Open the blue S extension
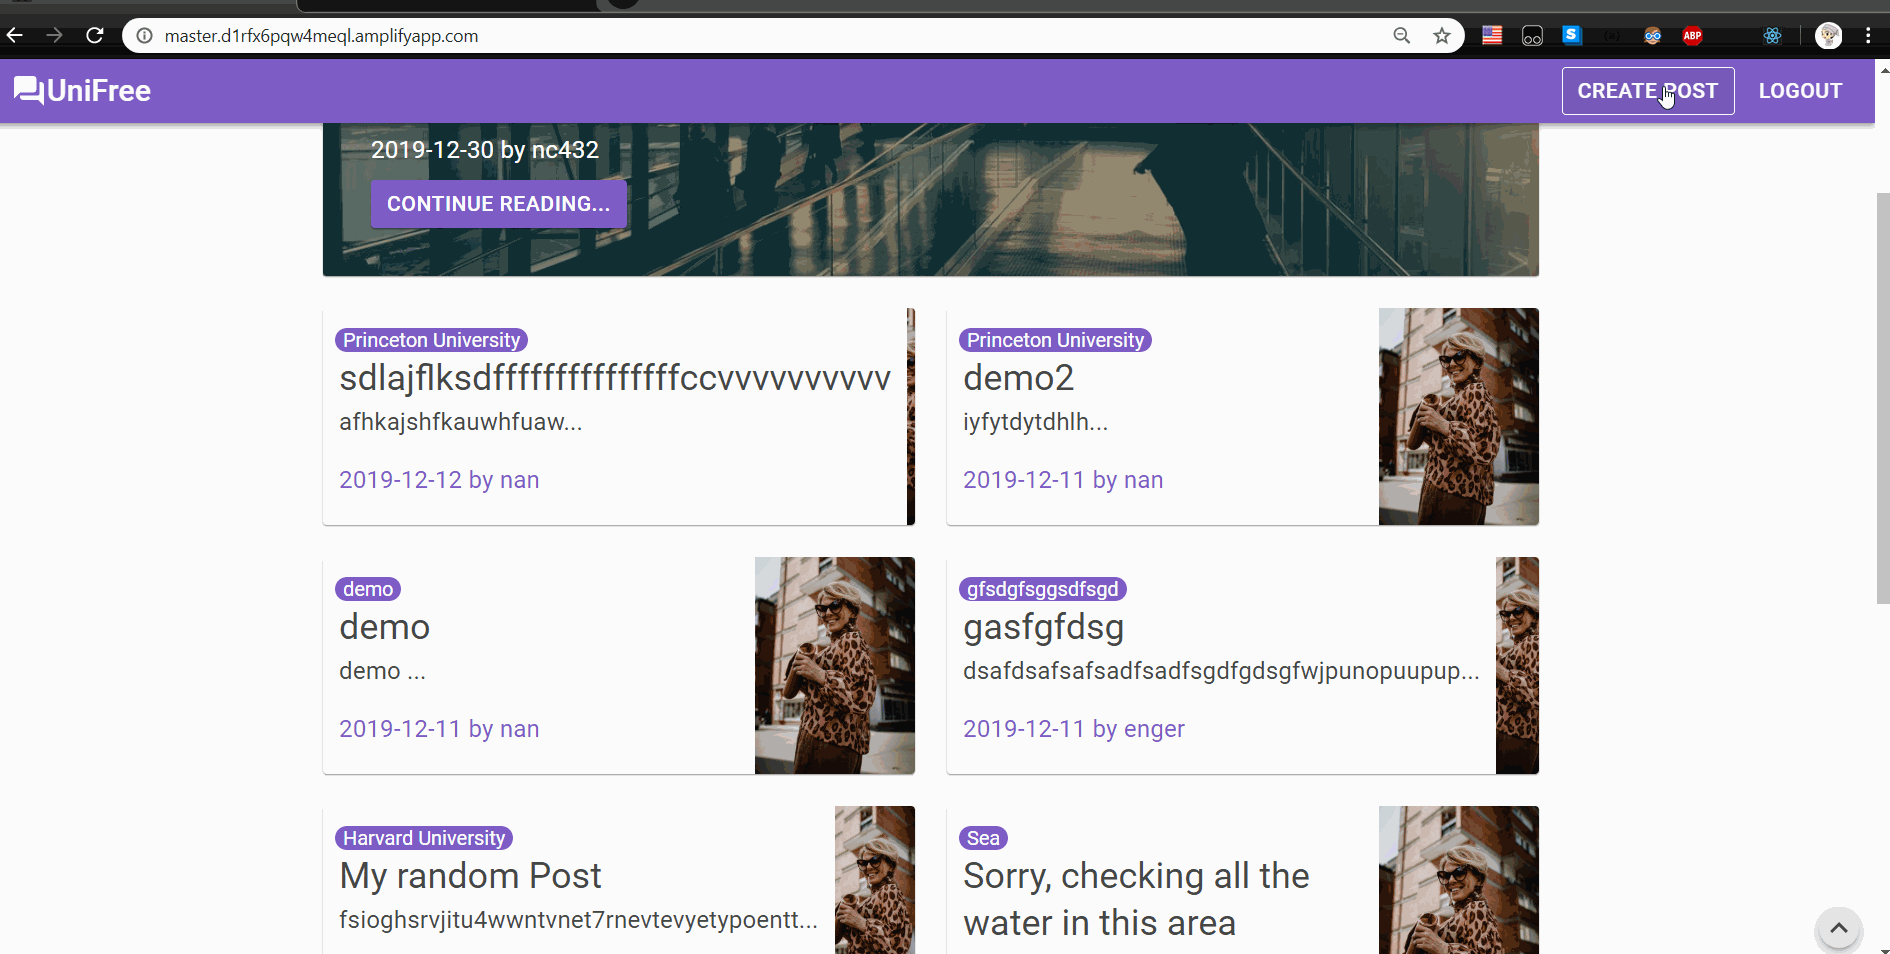The height and width of the screenshot is (954, 1890). click(x=1572, y=35)
